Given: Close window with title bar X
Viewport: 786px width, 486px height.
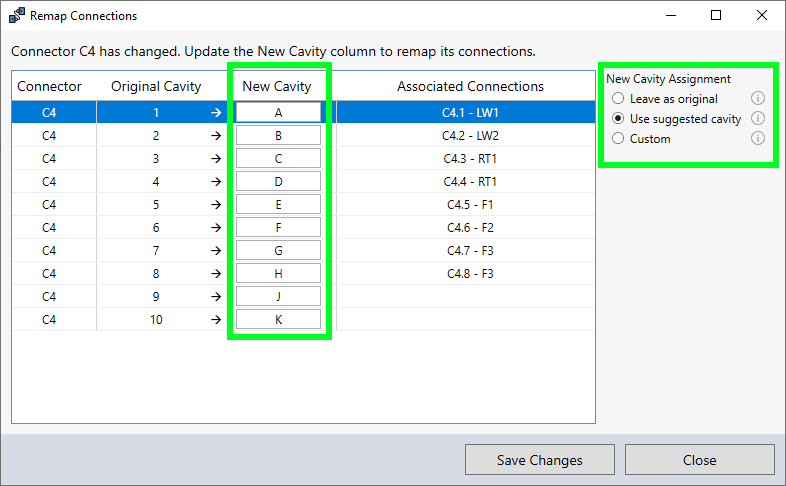Looking at the screenshot, I should pyautogui.click(x=761, y=15).
